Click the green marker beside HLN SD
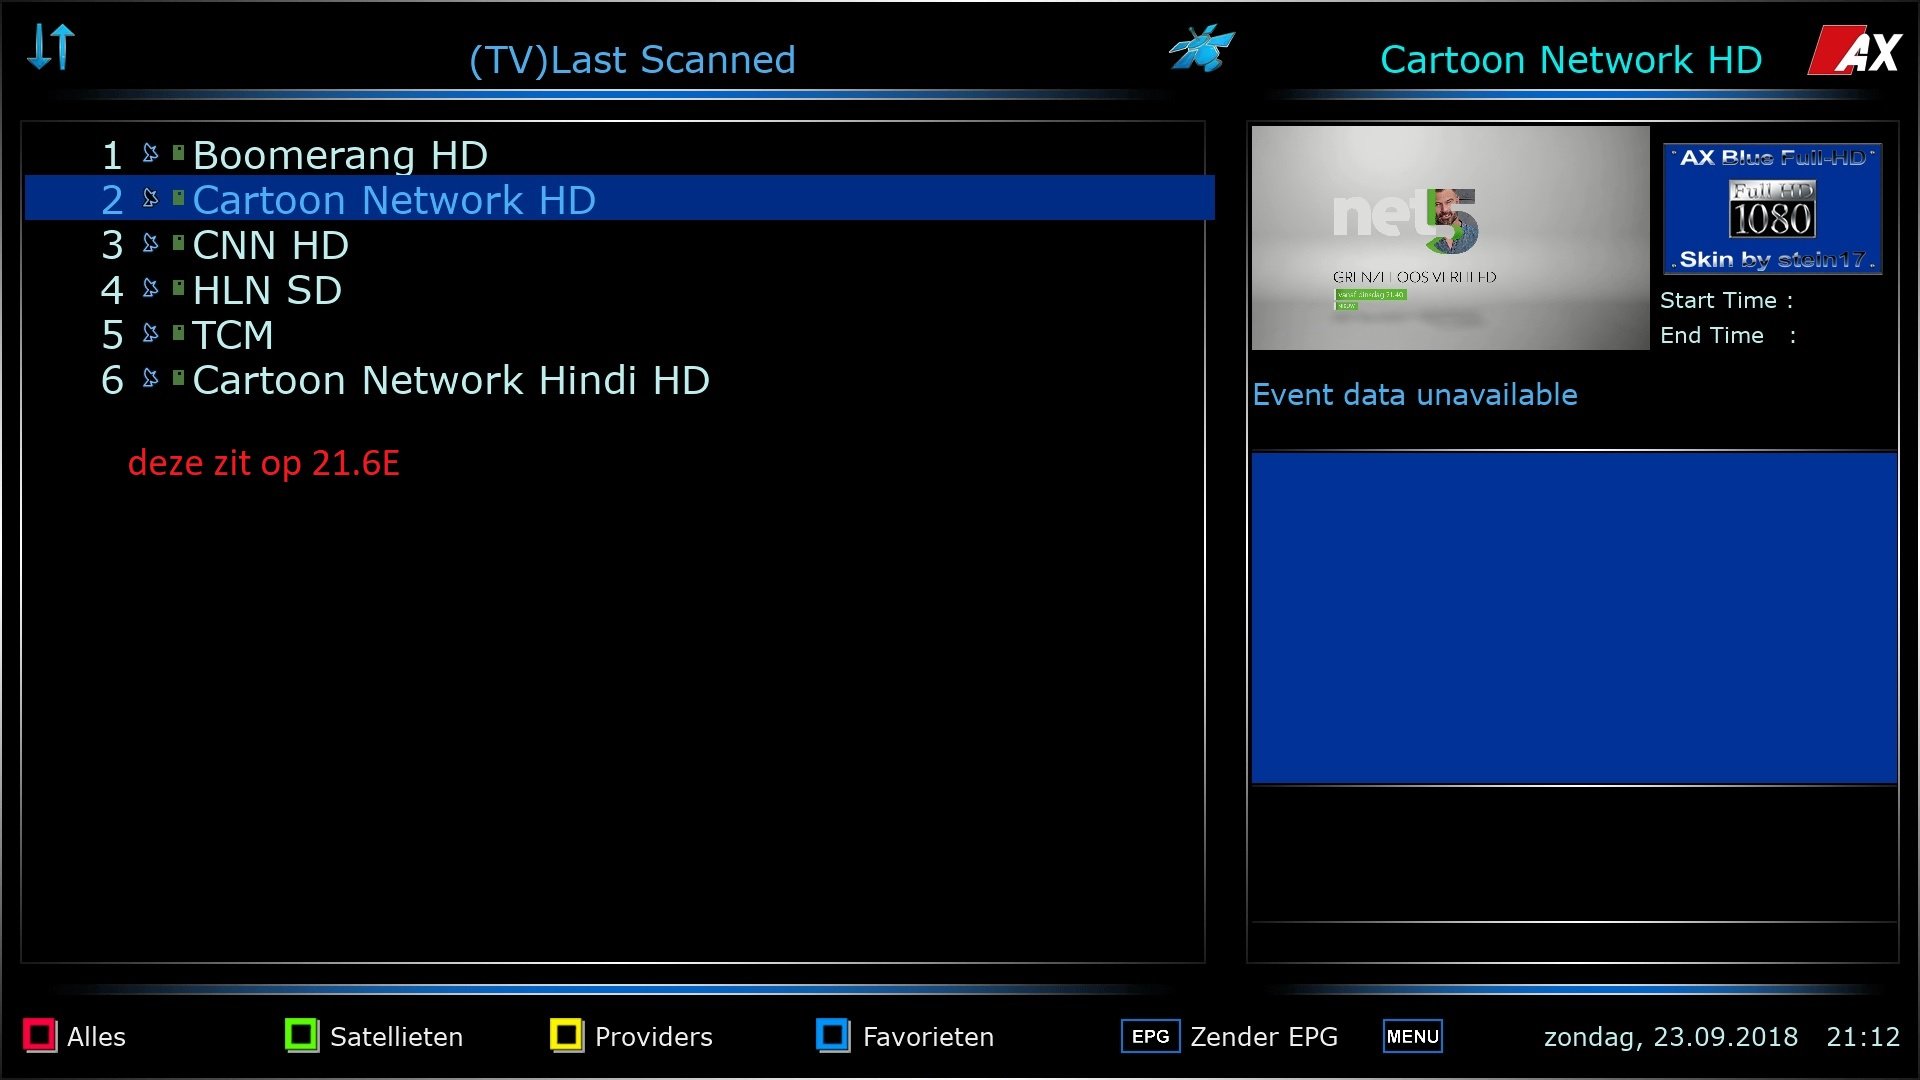 pos(178,288)
